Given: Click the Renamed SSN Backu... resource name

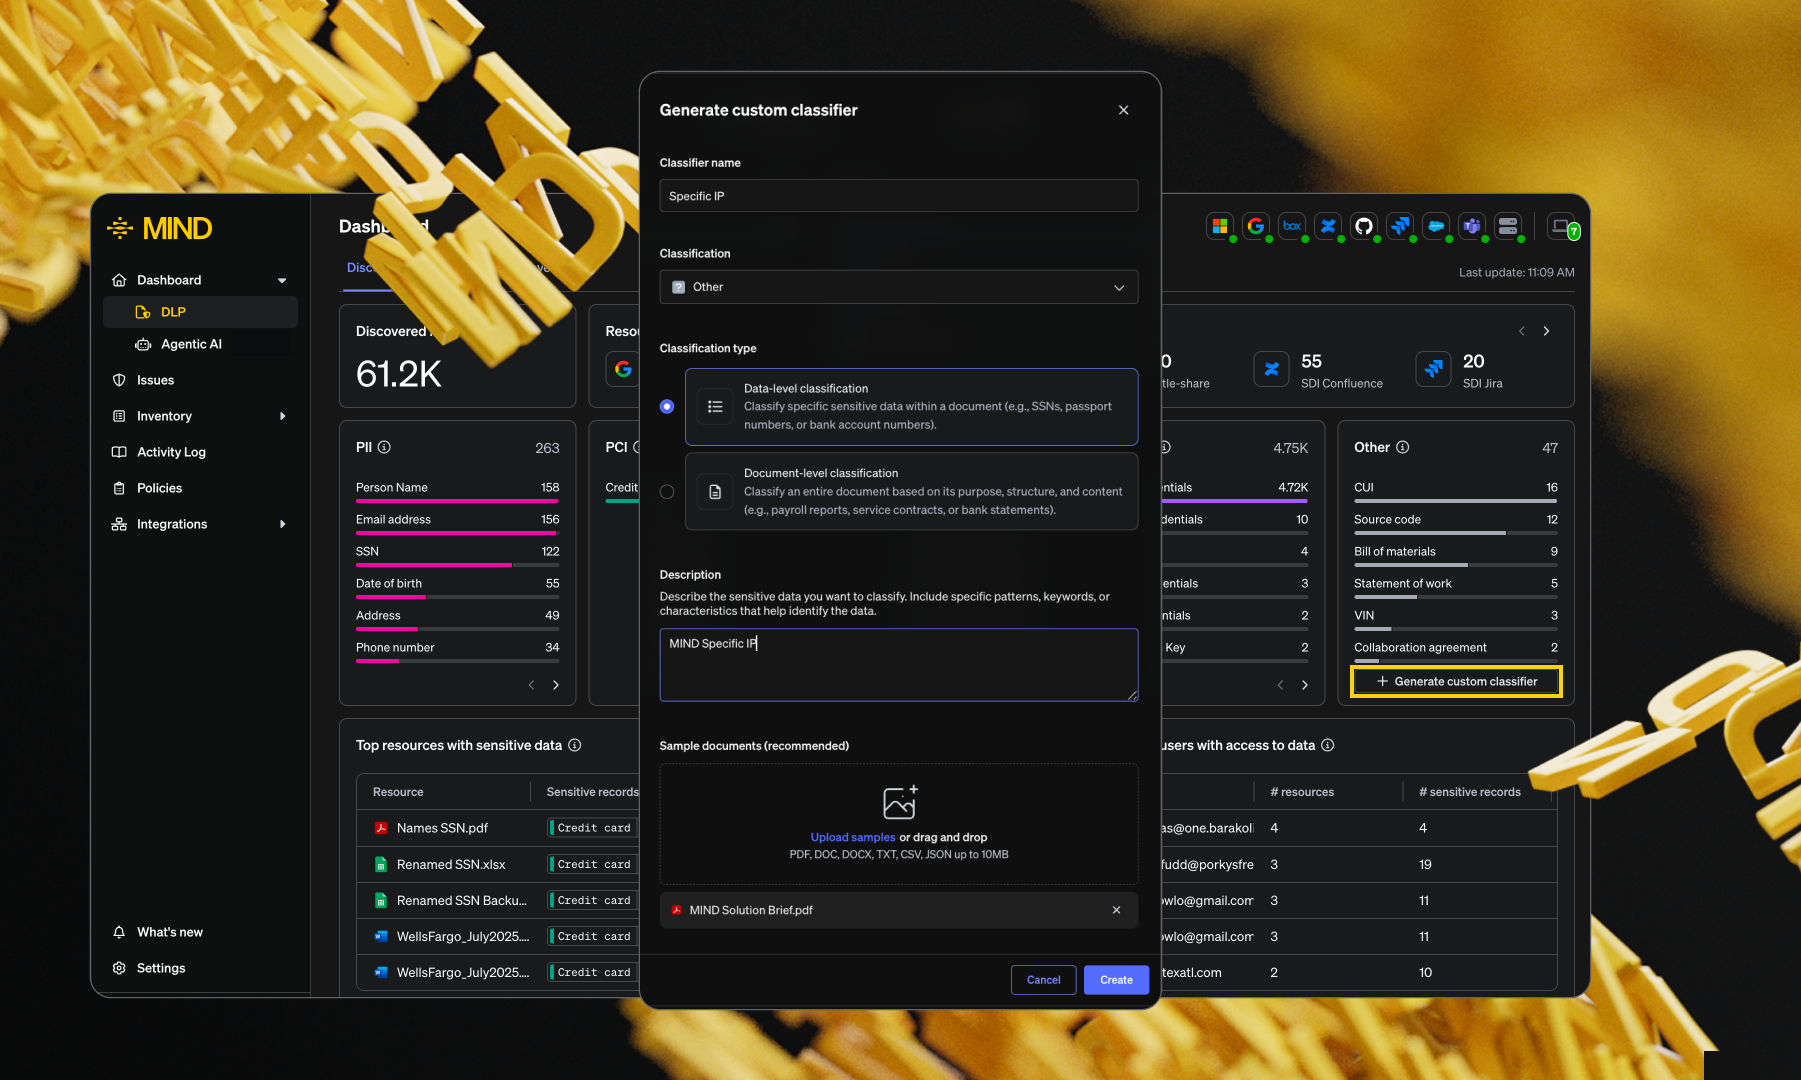Looking at the screenshot, I should click(462, 900).
